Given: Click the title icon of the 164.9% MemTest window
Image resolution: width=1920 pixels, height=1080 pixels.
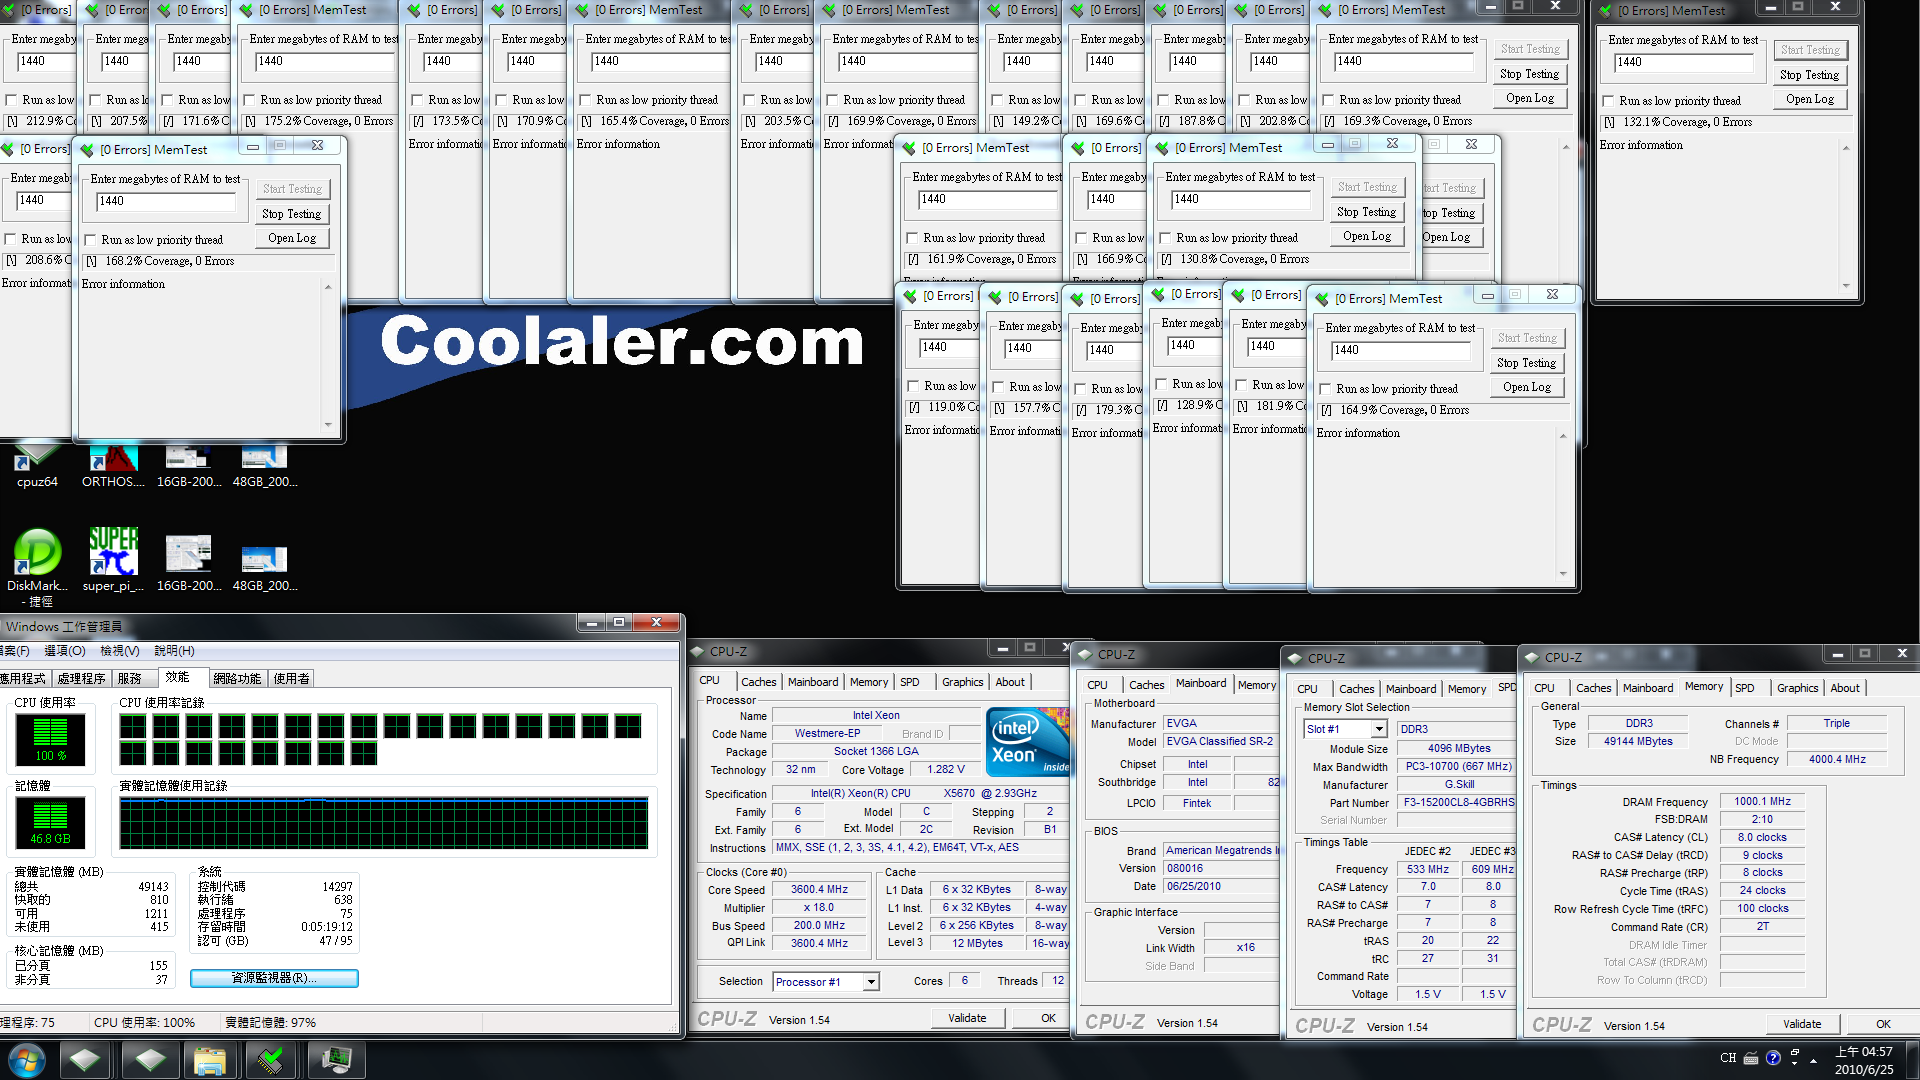Looking at the screenshot, I should 1323,299.
